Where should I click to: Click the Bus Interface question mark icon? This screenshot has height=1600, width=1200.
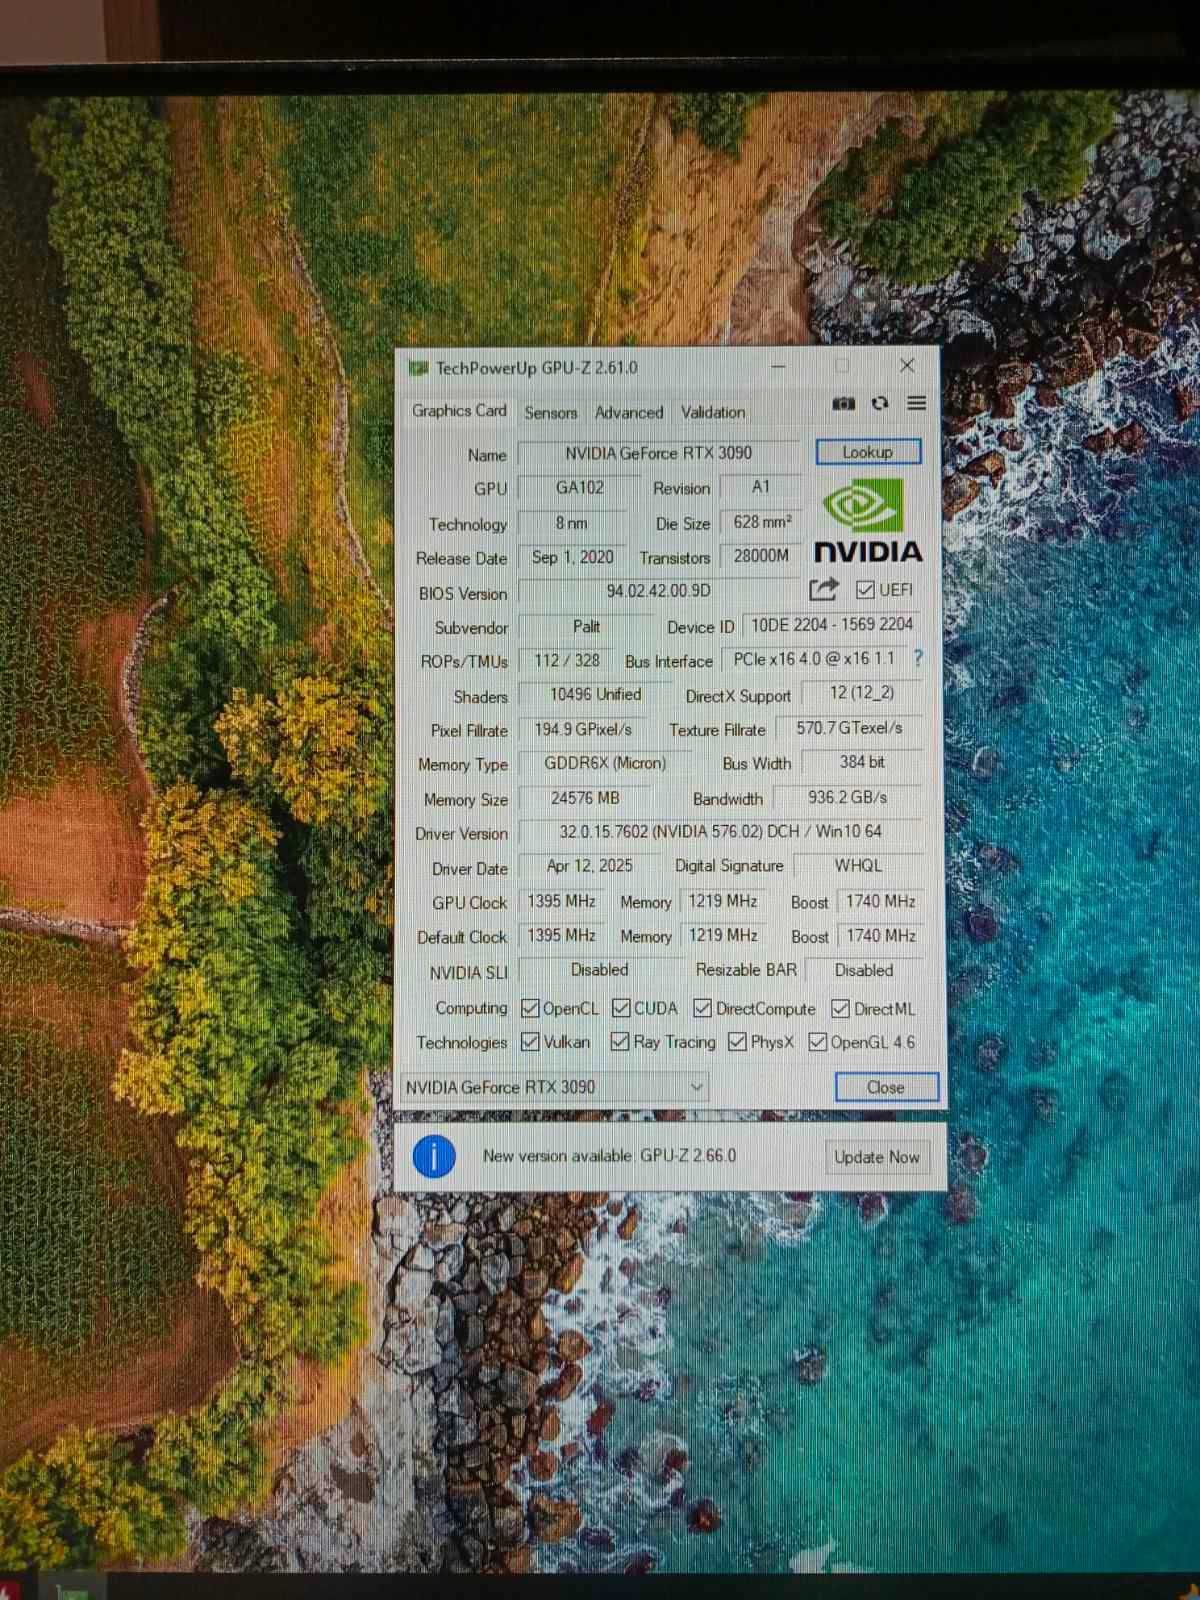click(918, 658)
